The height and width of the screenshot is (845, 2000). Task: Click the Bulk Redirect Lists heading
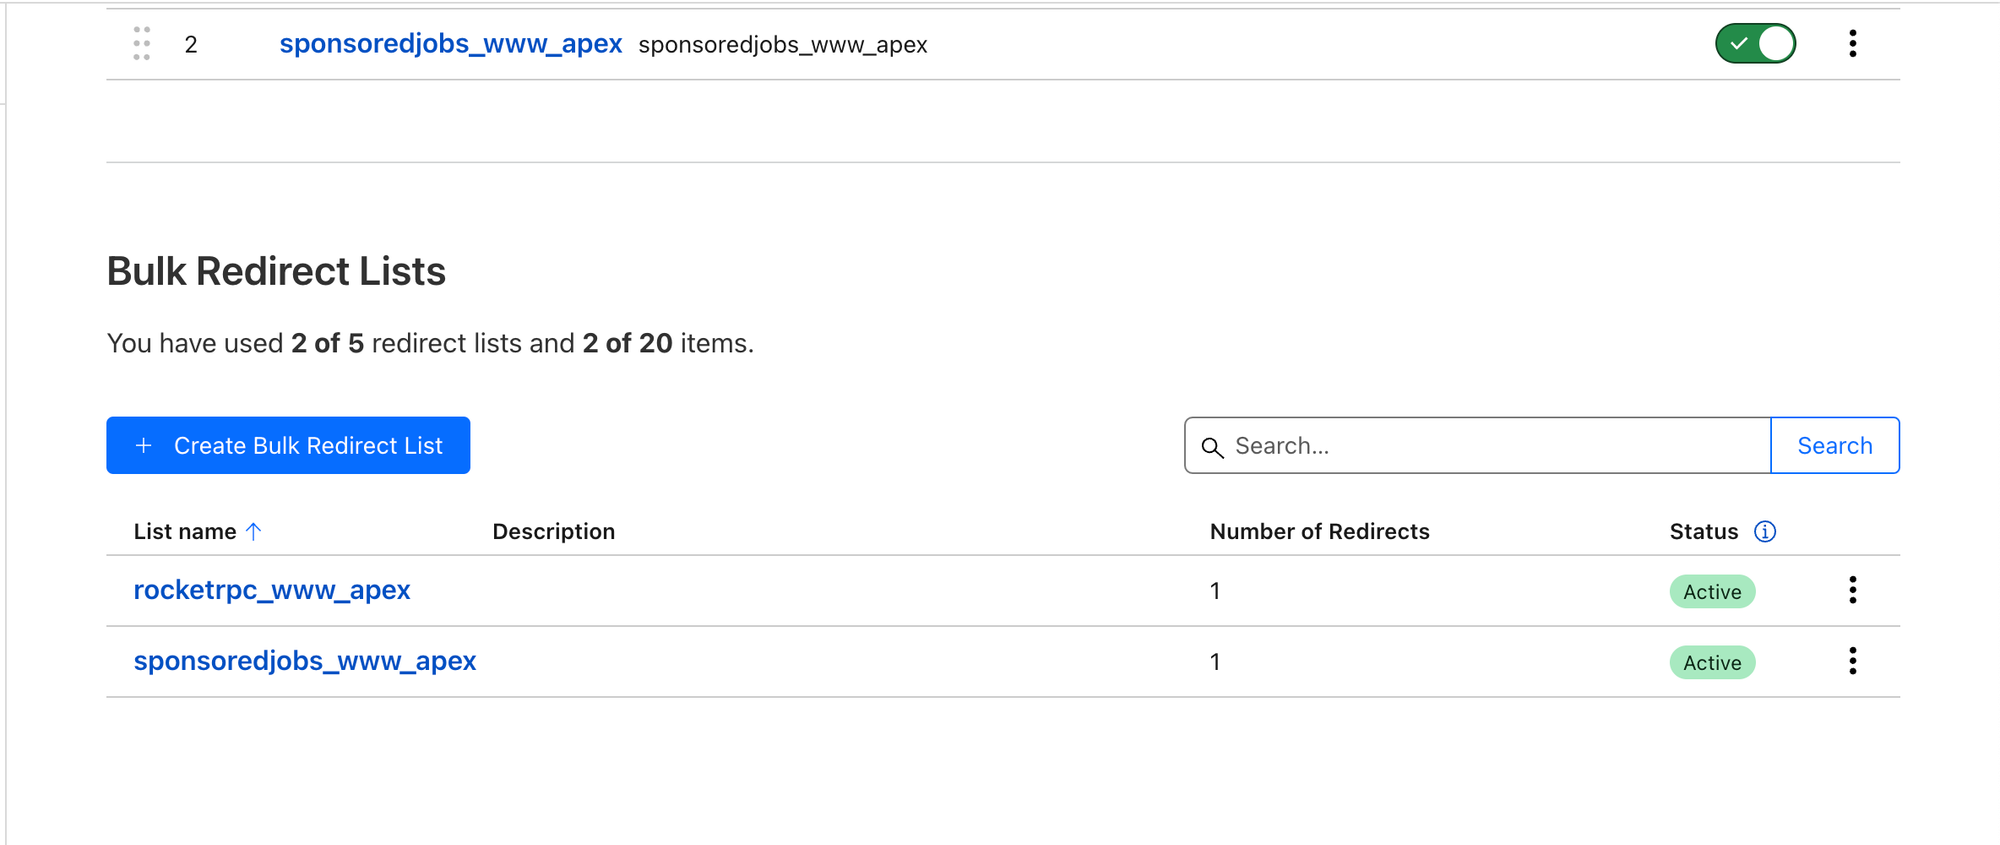tap(276, 271)
